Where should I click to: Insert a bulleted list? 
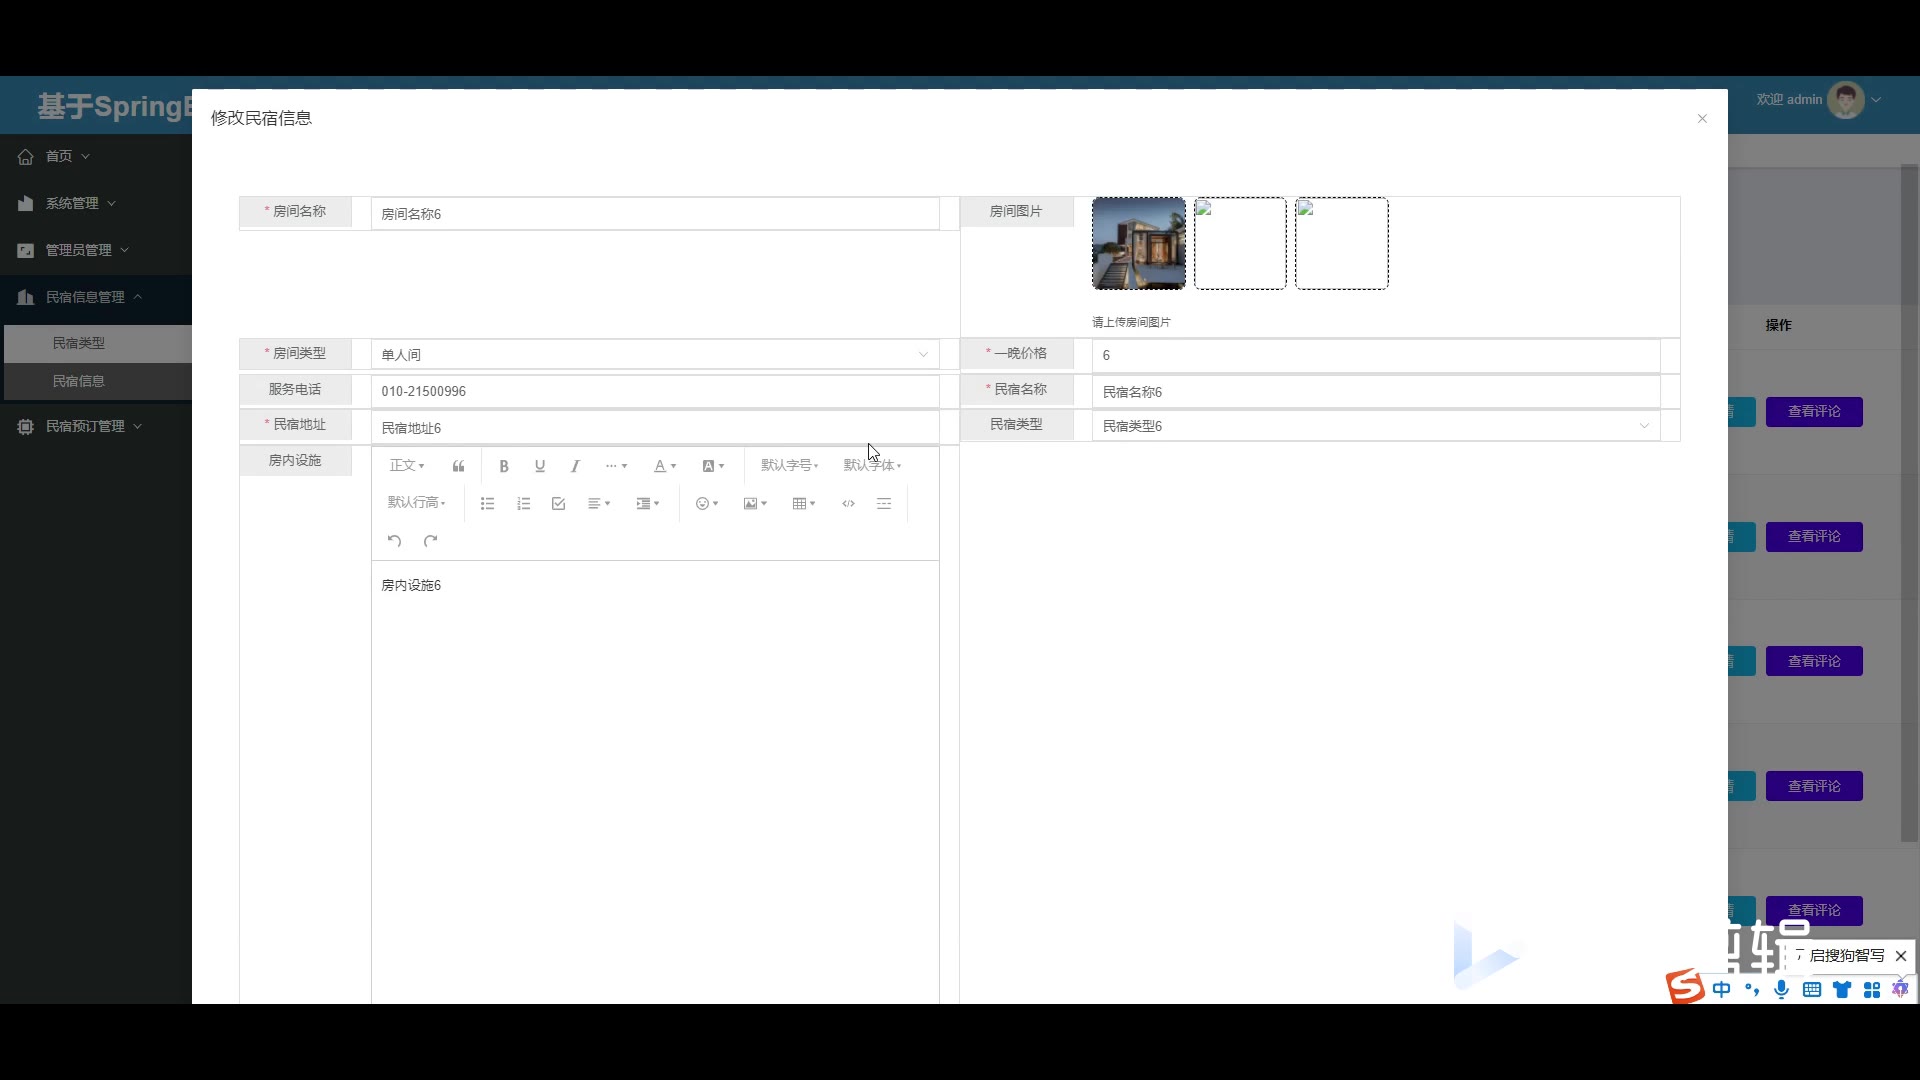[x=487, y=504]
